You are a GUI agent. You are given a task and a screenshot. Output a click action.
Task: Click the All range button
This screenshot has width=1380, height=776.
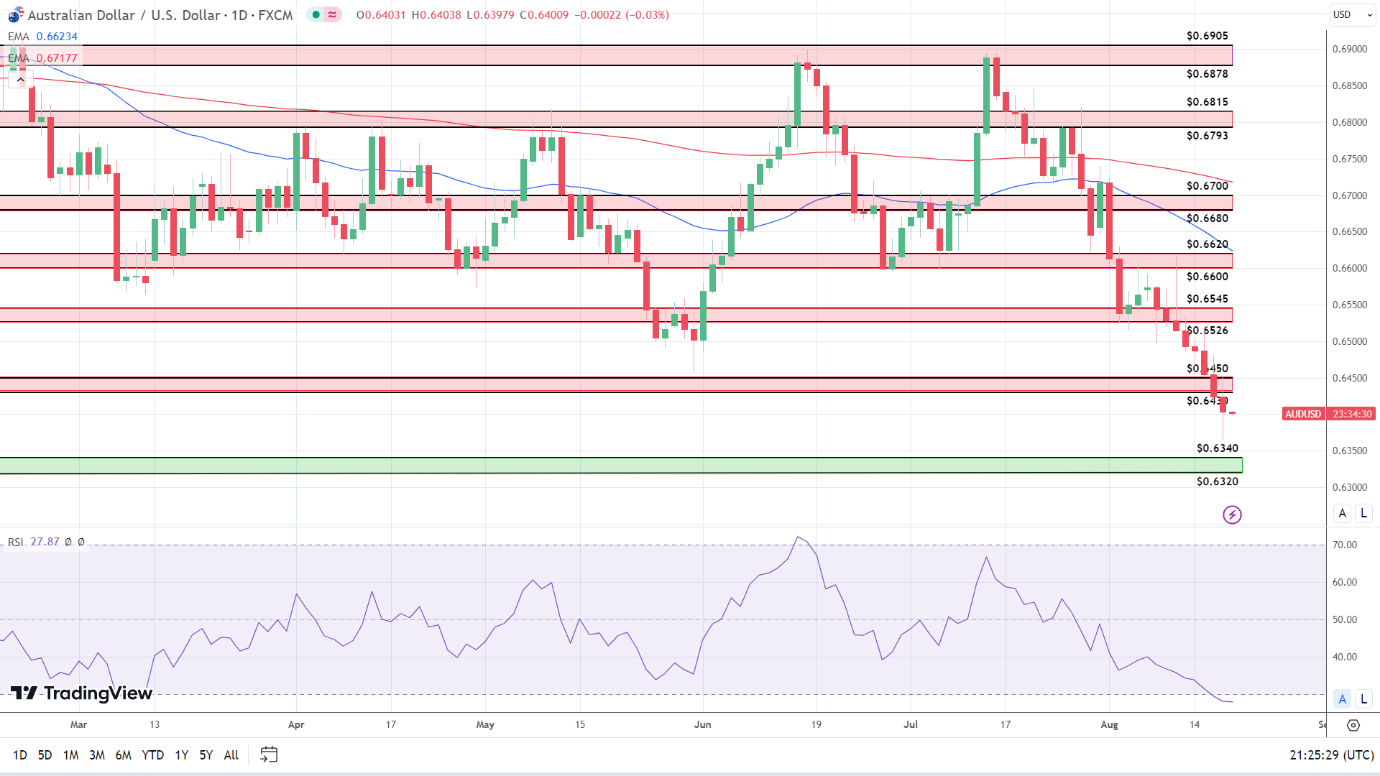click(231, 756)
